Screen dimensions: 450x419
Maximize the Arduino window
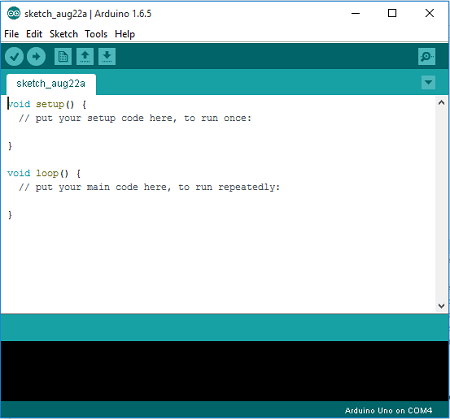pos(392,13)
